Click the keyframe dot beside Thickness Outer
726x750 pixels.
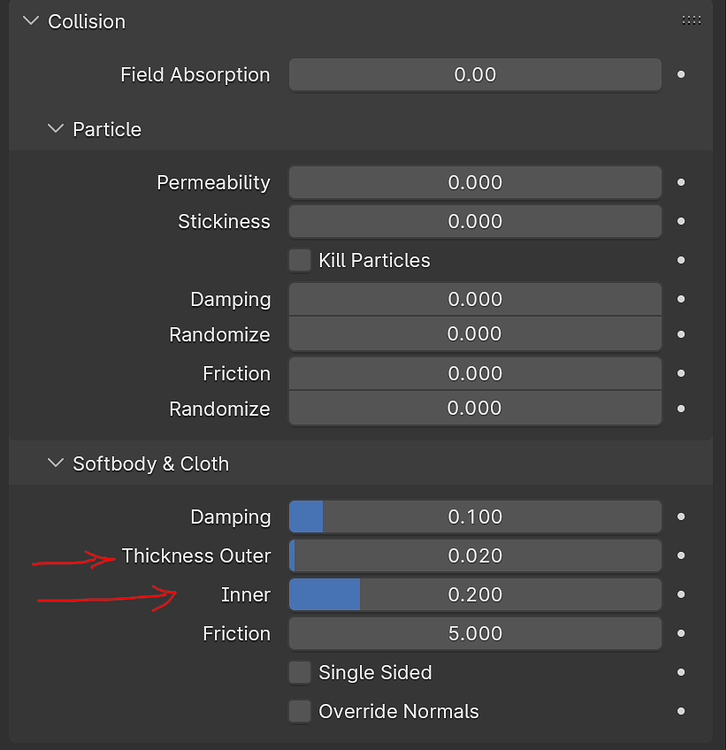(x=681, y=556)
